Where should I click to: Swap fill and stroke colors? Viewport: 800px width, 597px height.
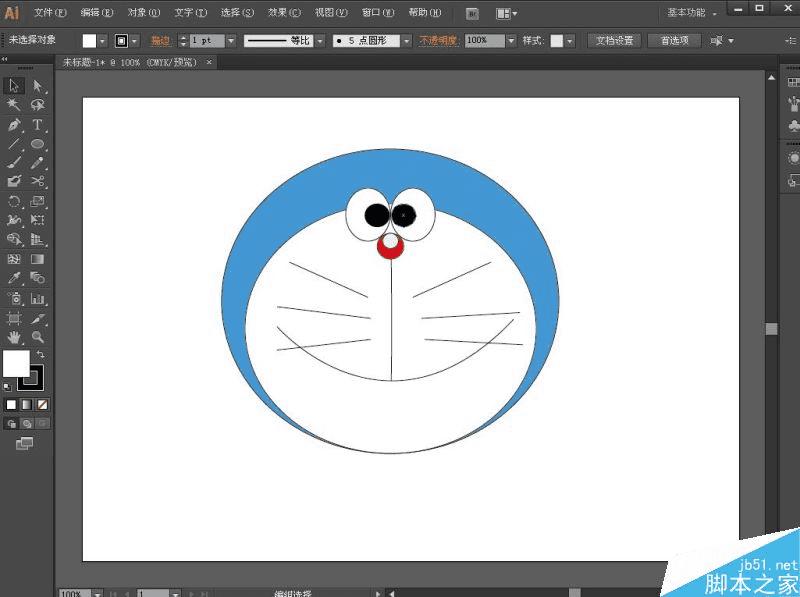pyautogui.click(x=41, y=355)
